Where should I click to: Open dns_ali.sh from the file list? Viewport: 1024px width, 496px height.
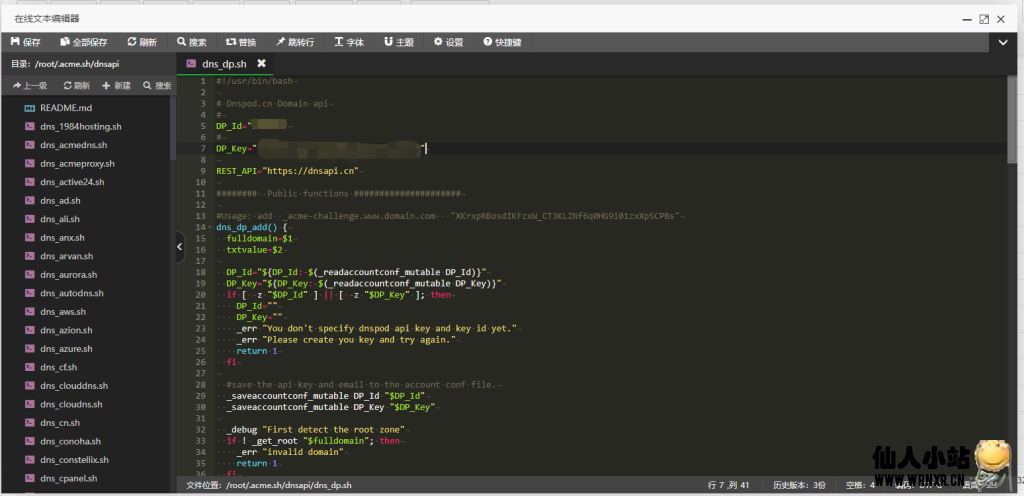click(60, 219)
